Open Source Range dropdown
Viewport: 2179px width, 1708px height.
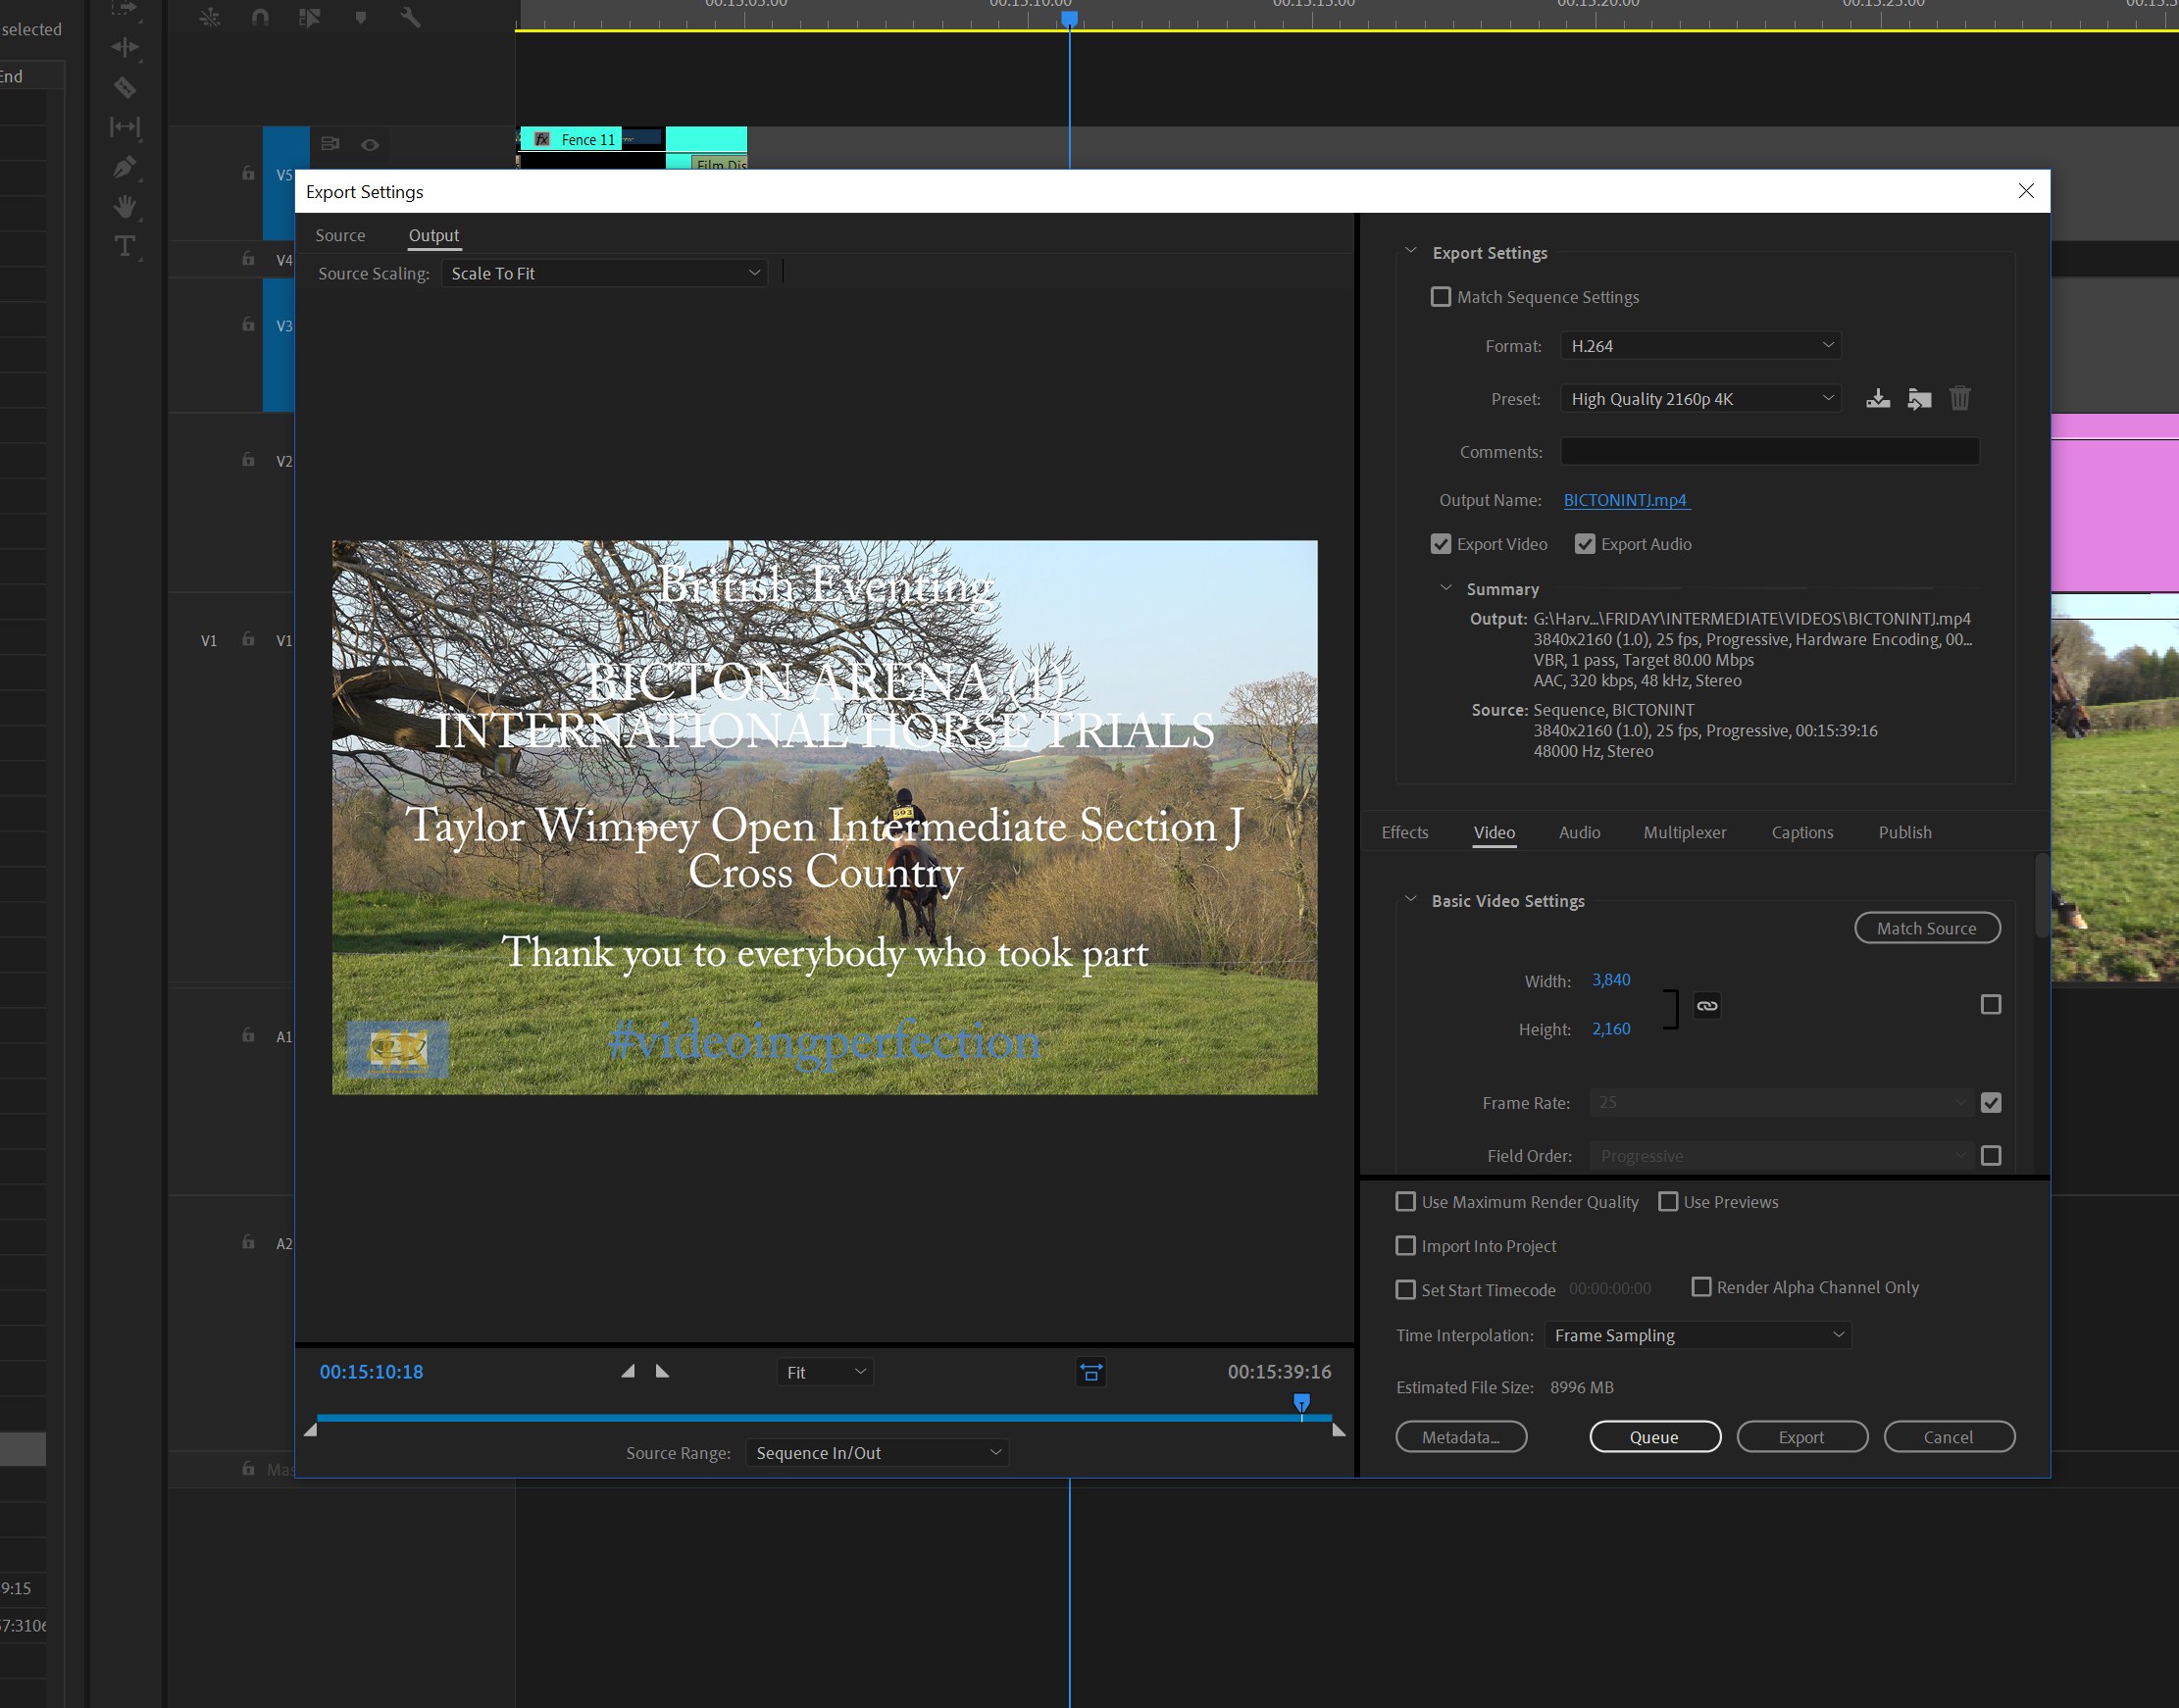[877, 1453]
